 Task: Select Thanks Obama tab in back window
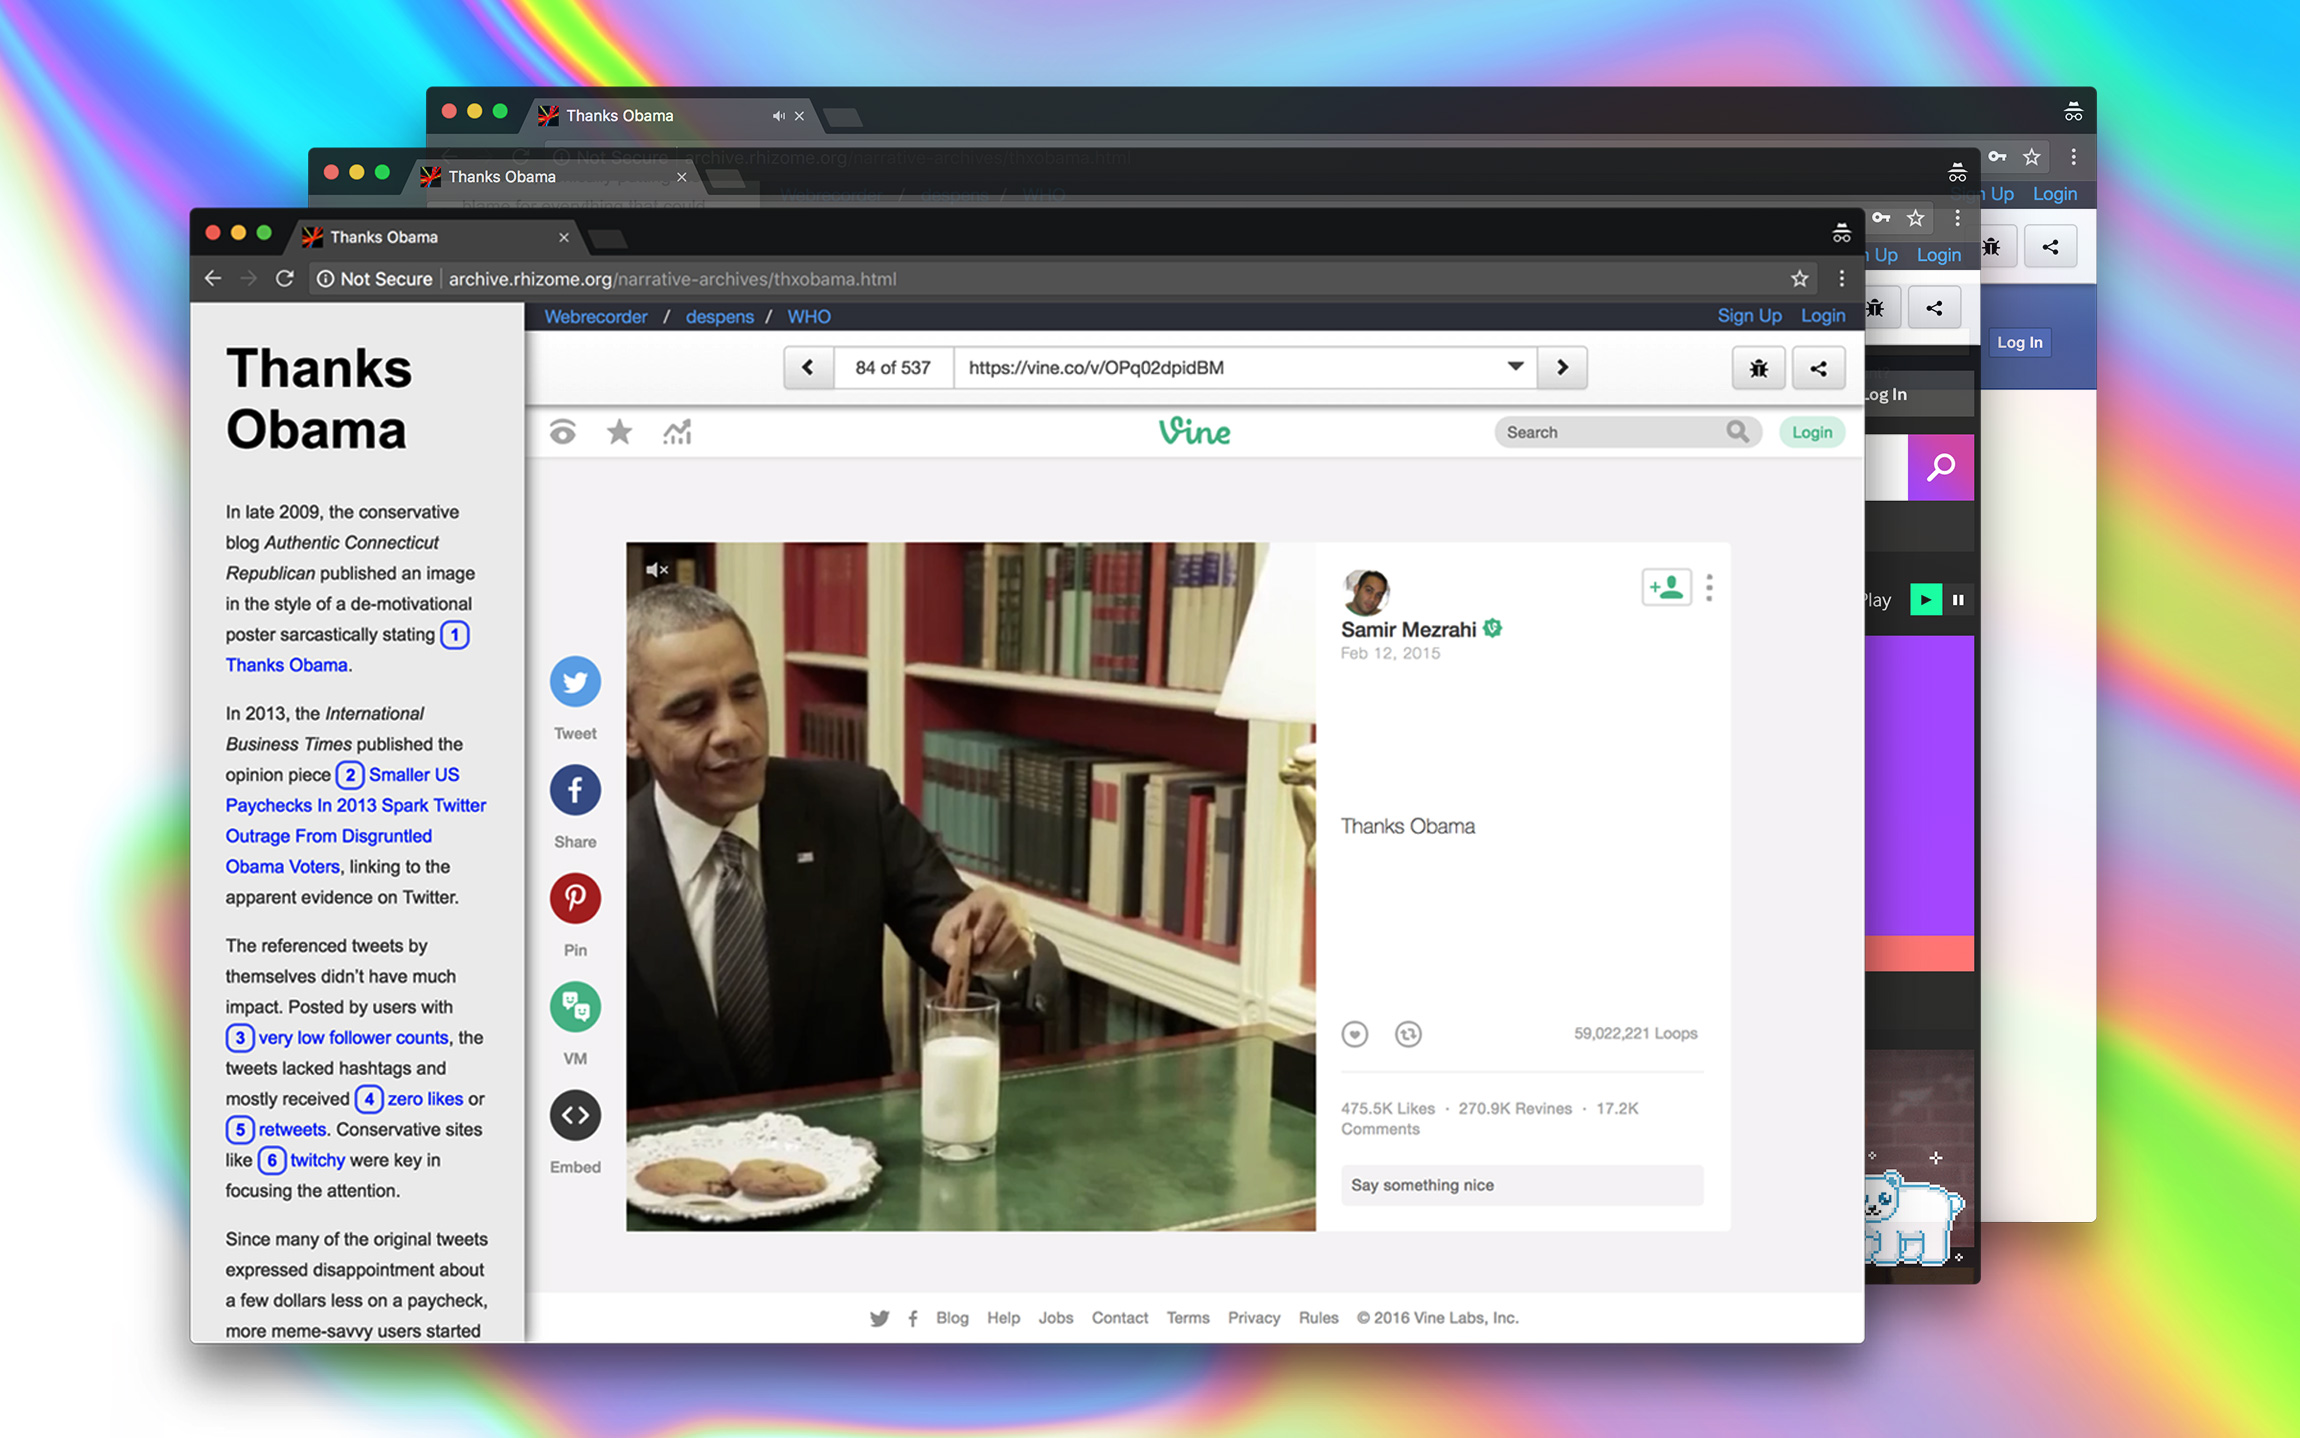click(672, 116)
